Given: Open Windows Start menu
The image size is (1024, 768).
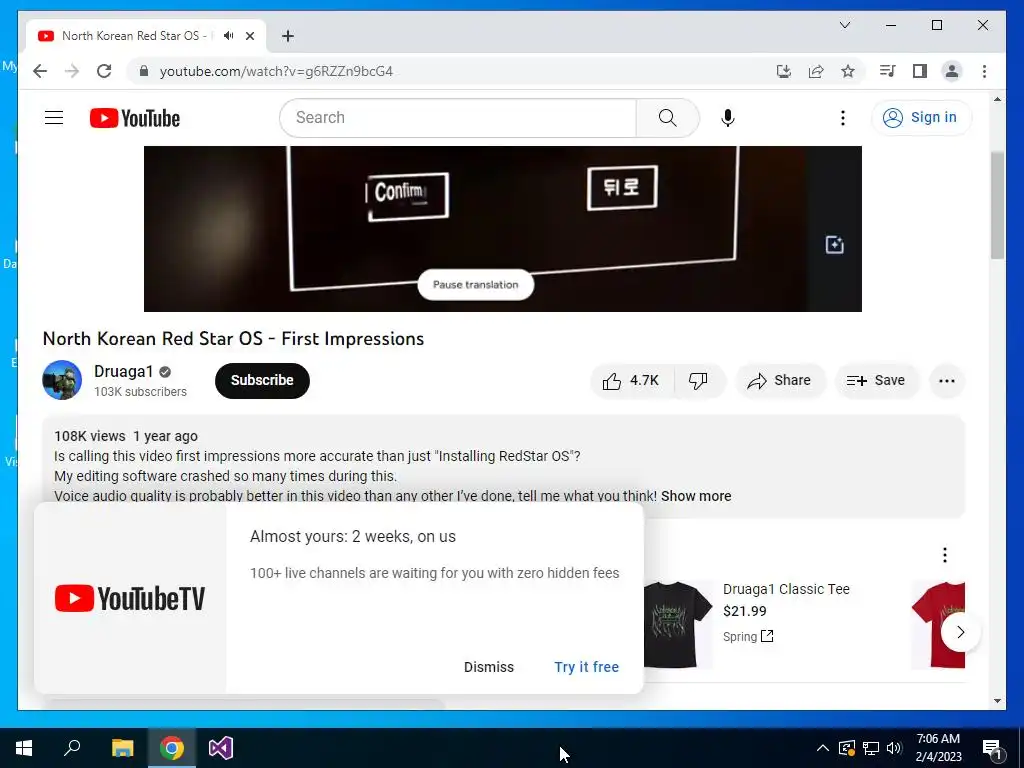Looking at the screenshot, I should pyautogui.click(x=24, y=748).
